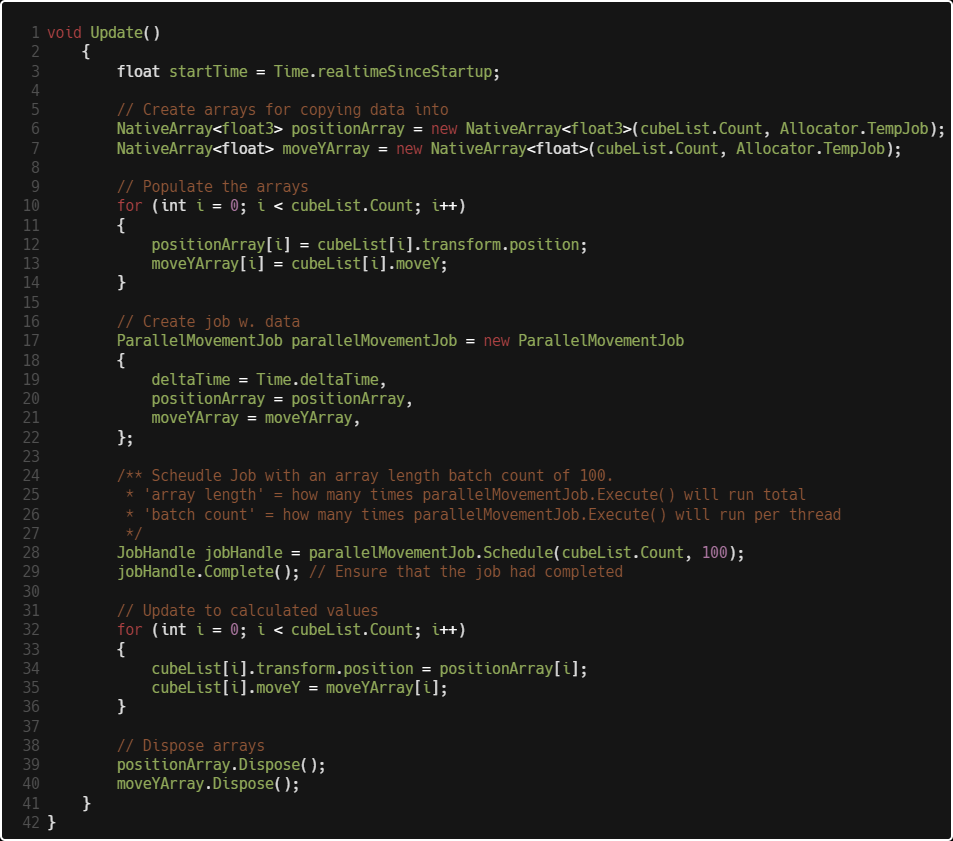Viewport: 953px width, 841px height.
Task: Click line number 42 in the gutter
Action: coord(31,823)
